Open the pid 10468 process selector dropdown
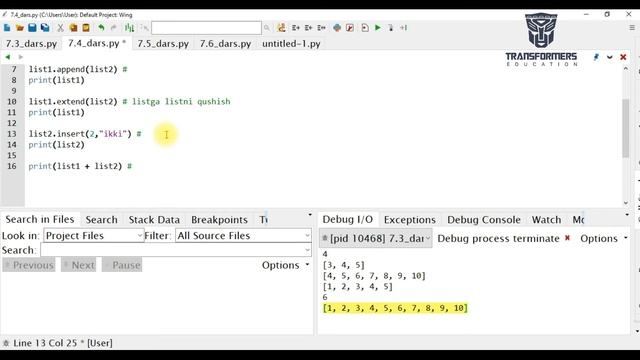 (x=376, y=238)
